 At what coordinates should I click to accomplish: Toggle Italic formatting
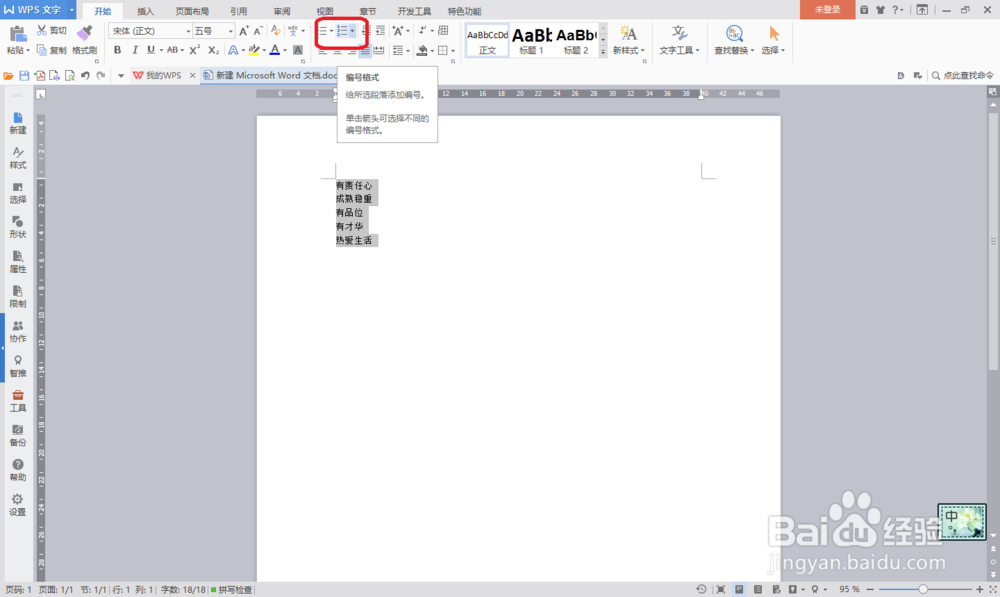[135, 50]
